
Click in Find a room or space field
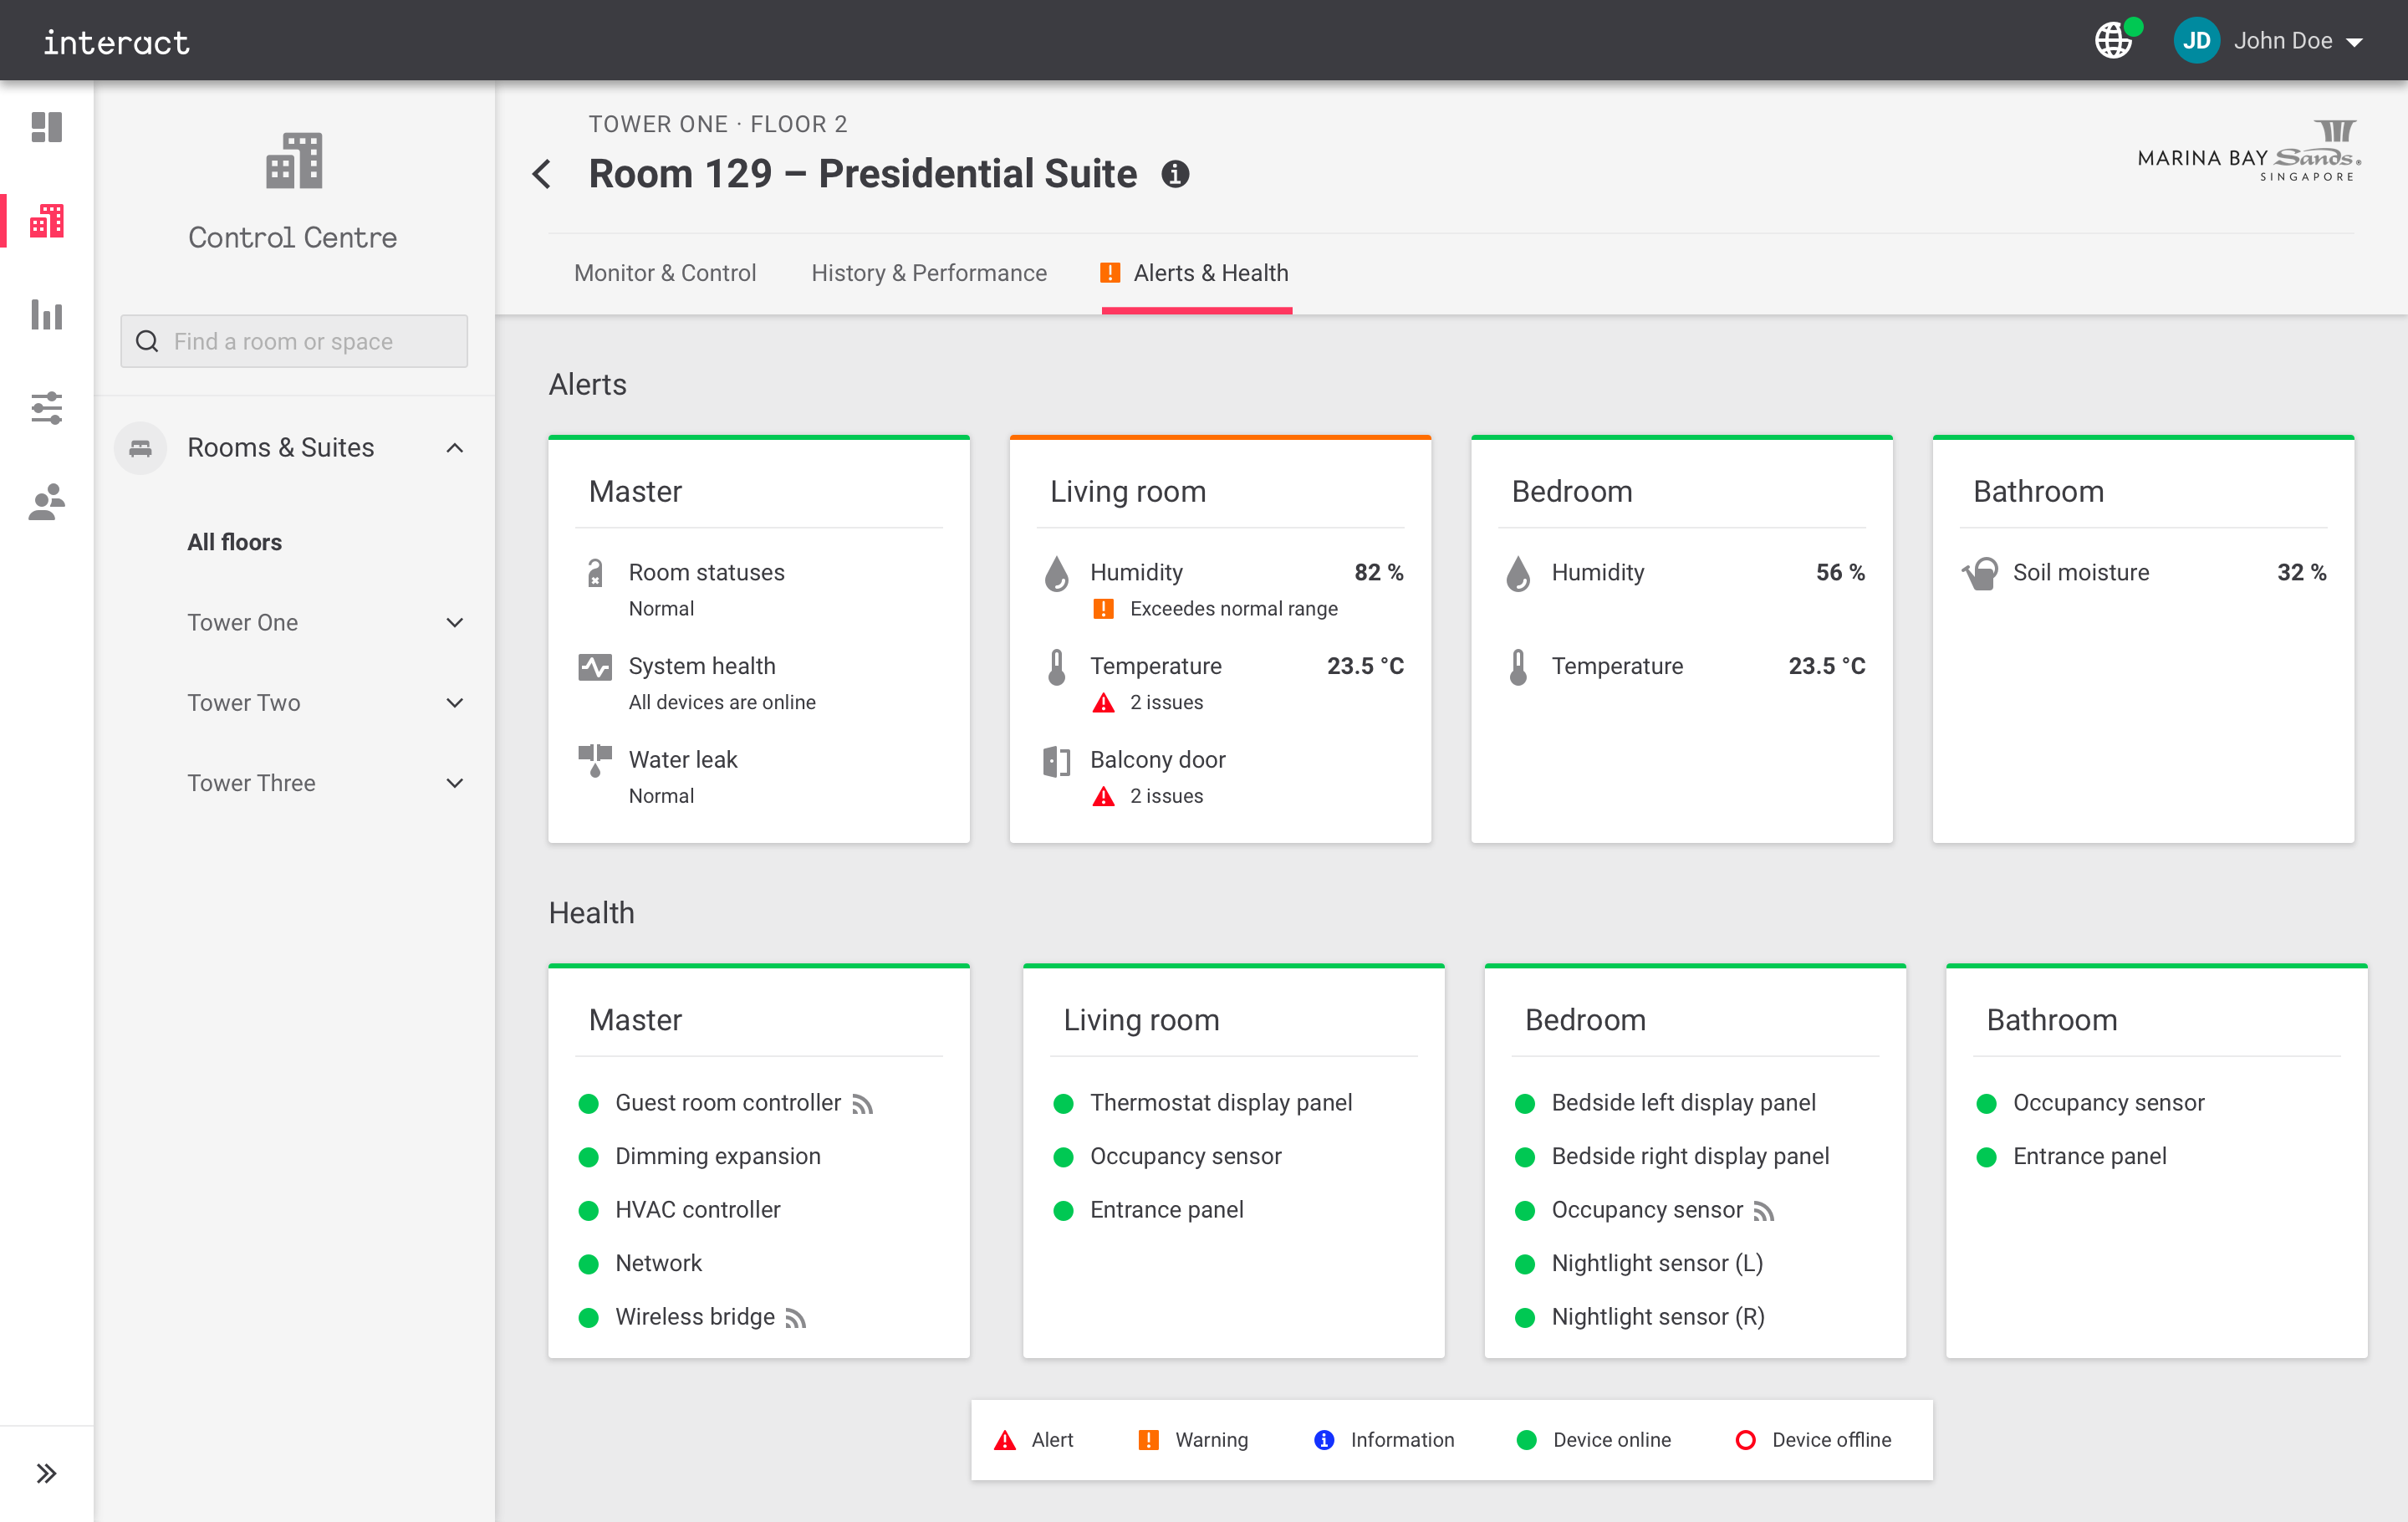(294, 341)
